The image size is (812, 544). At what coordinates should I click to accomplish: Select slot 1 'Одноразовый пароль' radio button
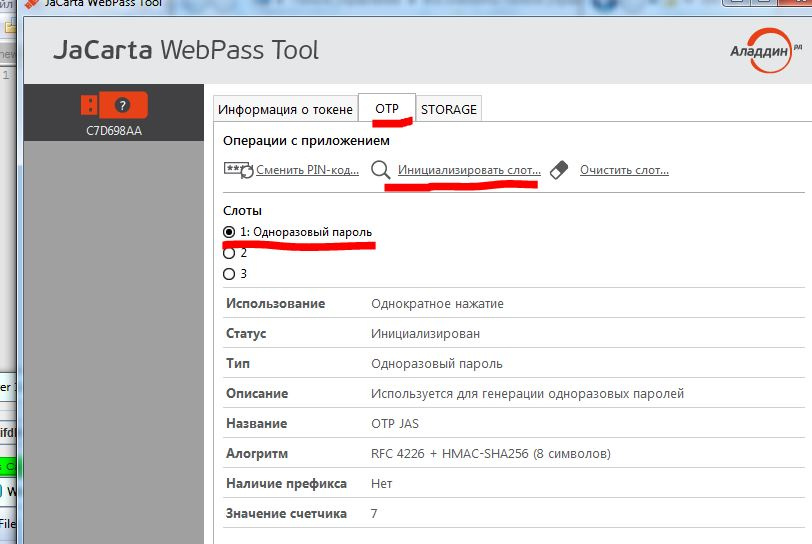(229, 232)
